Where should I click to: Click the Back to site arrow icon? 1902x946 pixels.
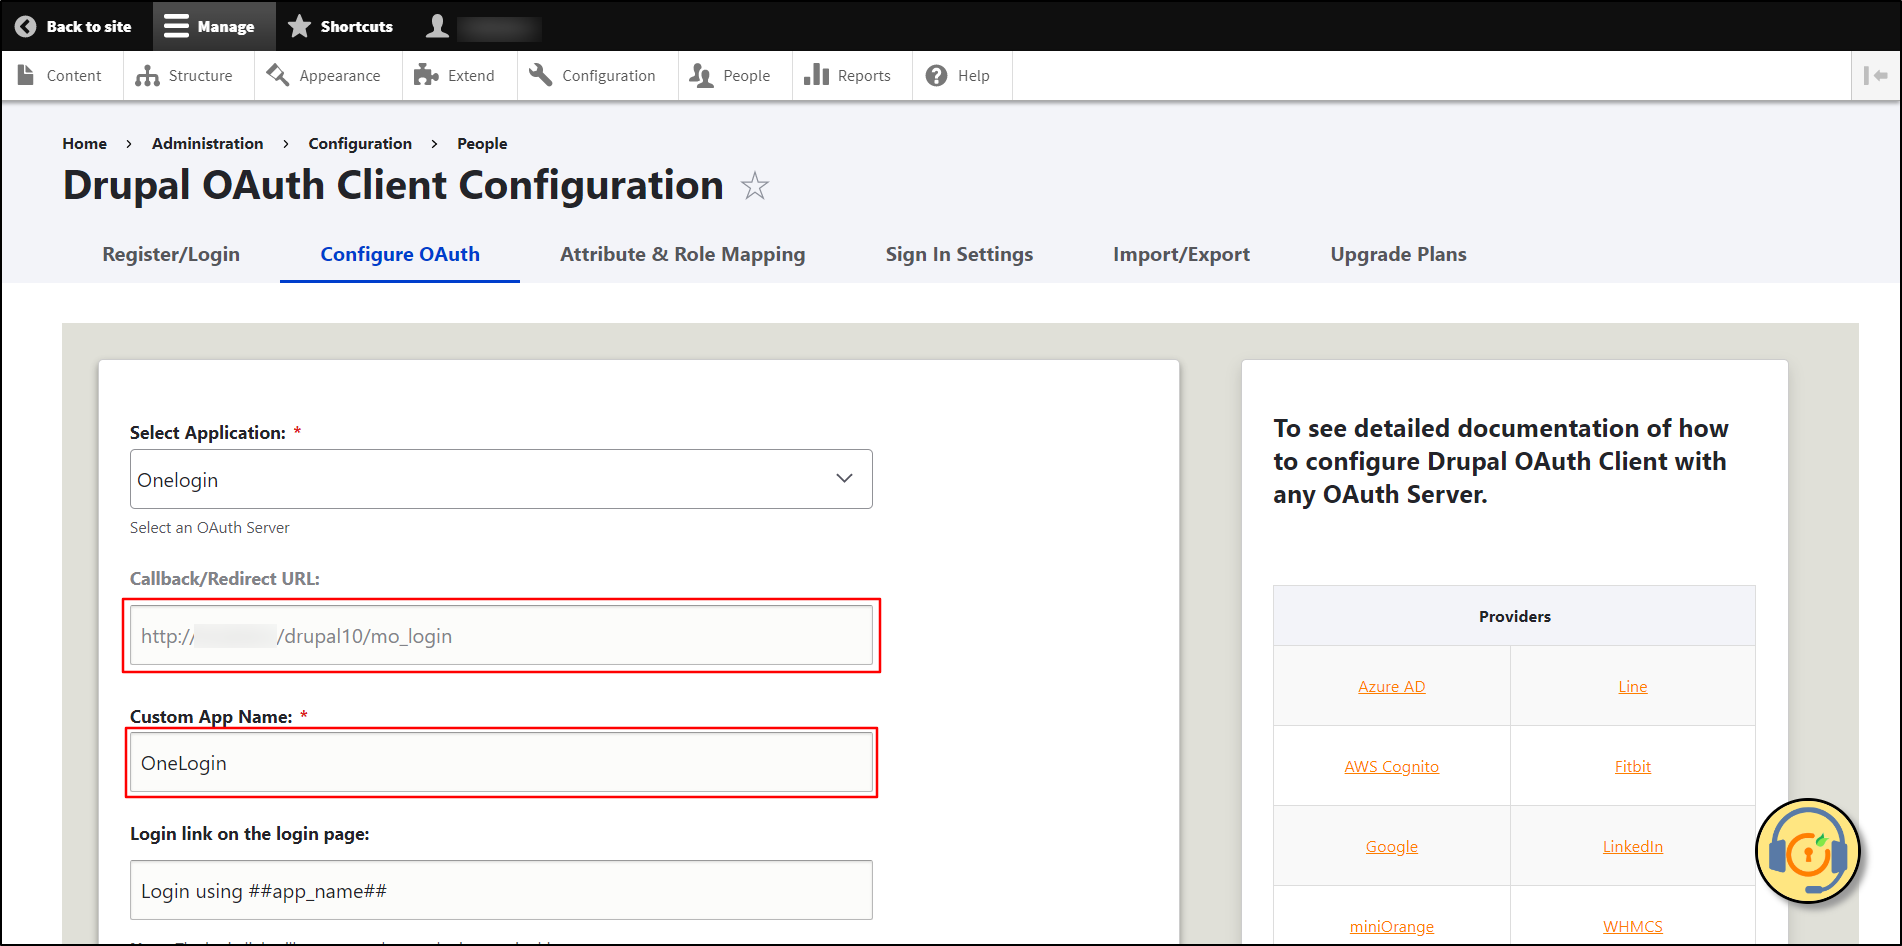tap(26, 27)
